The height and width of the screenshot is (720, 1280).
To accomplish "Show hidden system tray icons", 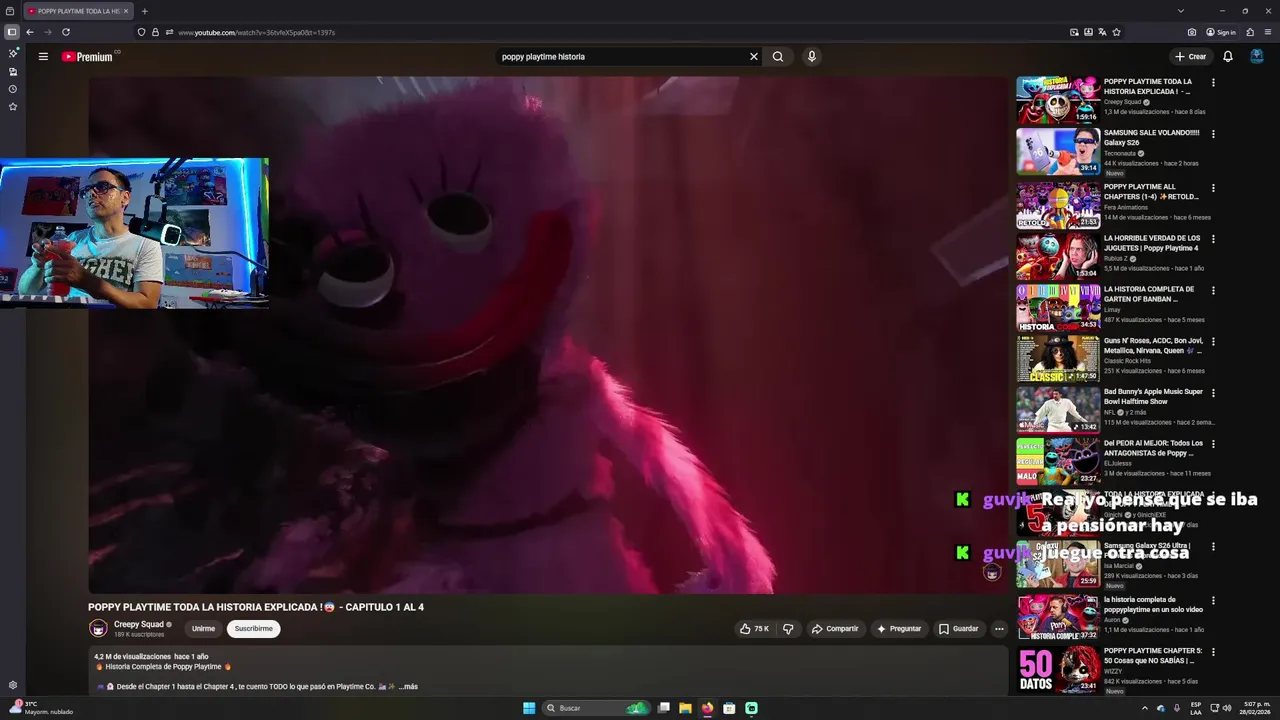I will 1145,708.
